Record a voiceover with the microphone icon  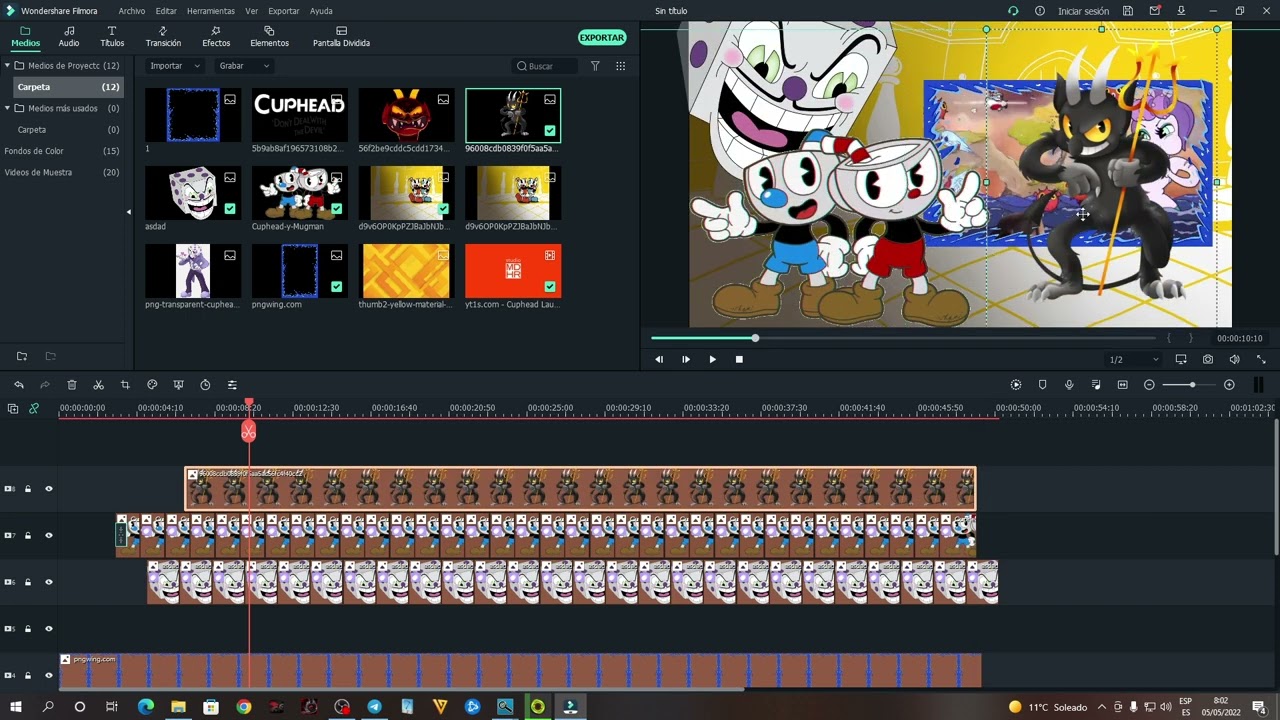pyautogui.click(x=1069, y=385)
